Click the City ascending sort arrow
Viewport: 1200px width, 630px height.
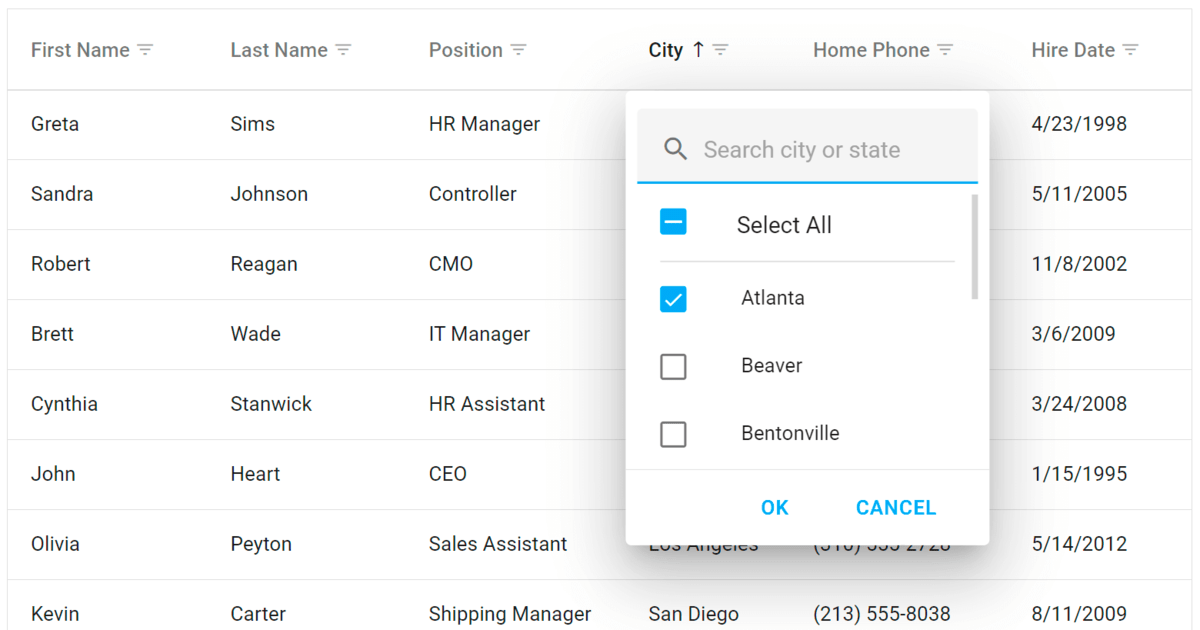(698, 50)
